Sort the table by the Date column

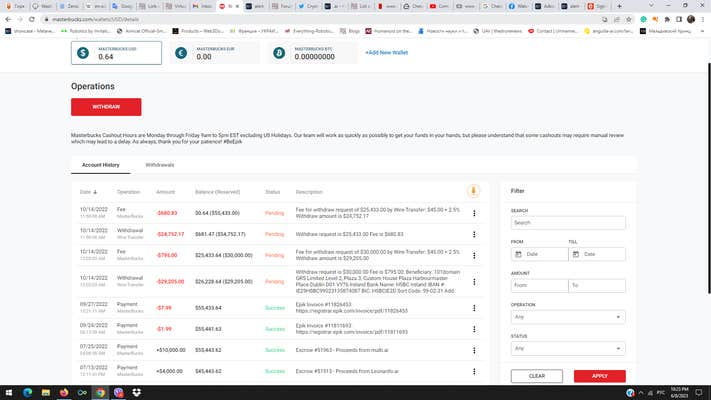point(86,191)
